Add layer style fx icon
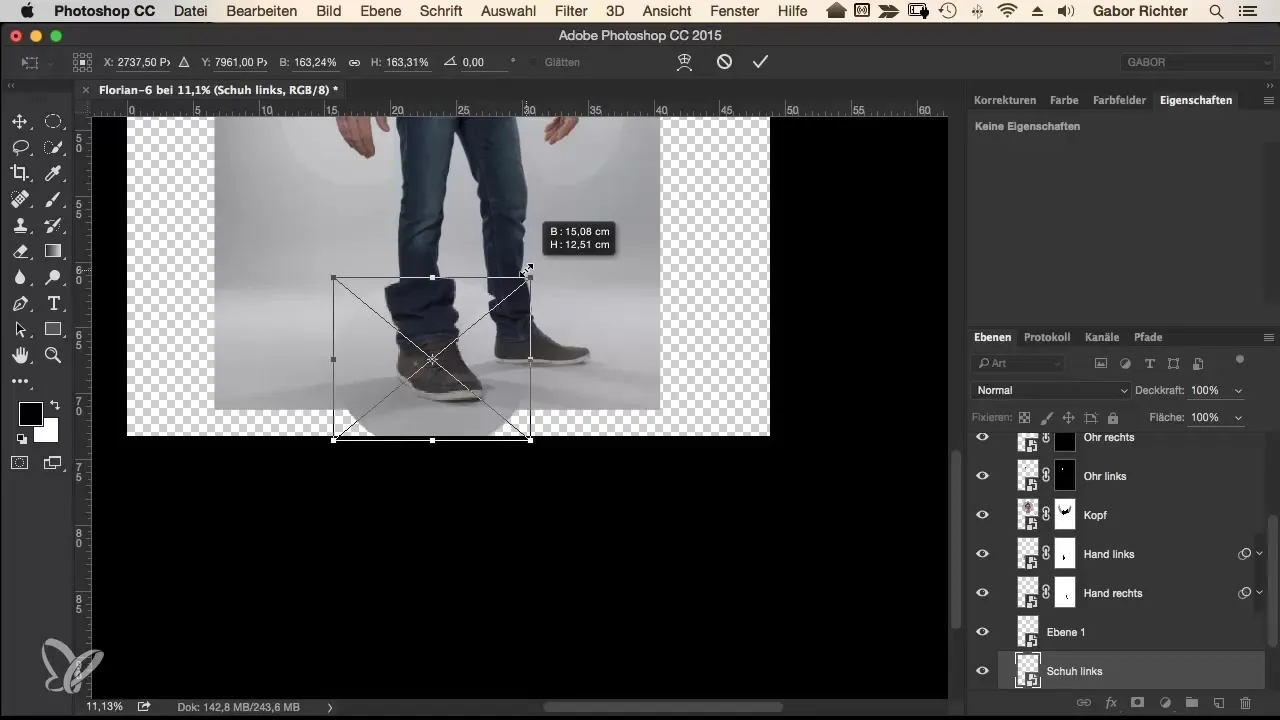 [x=1110, y=704]
